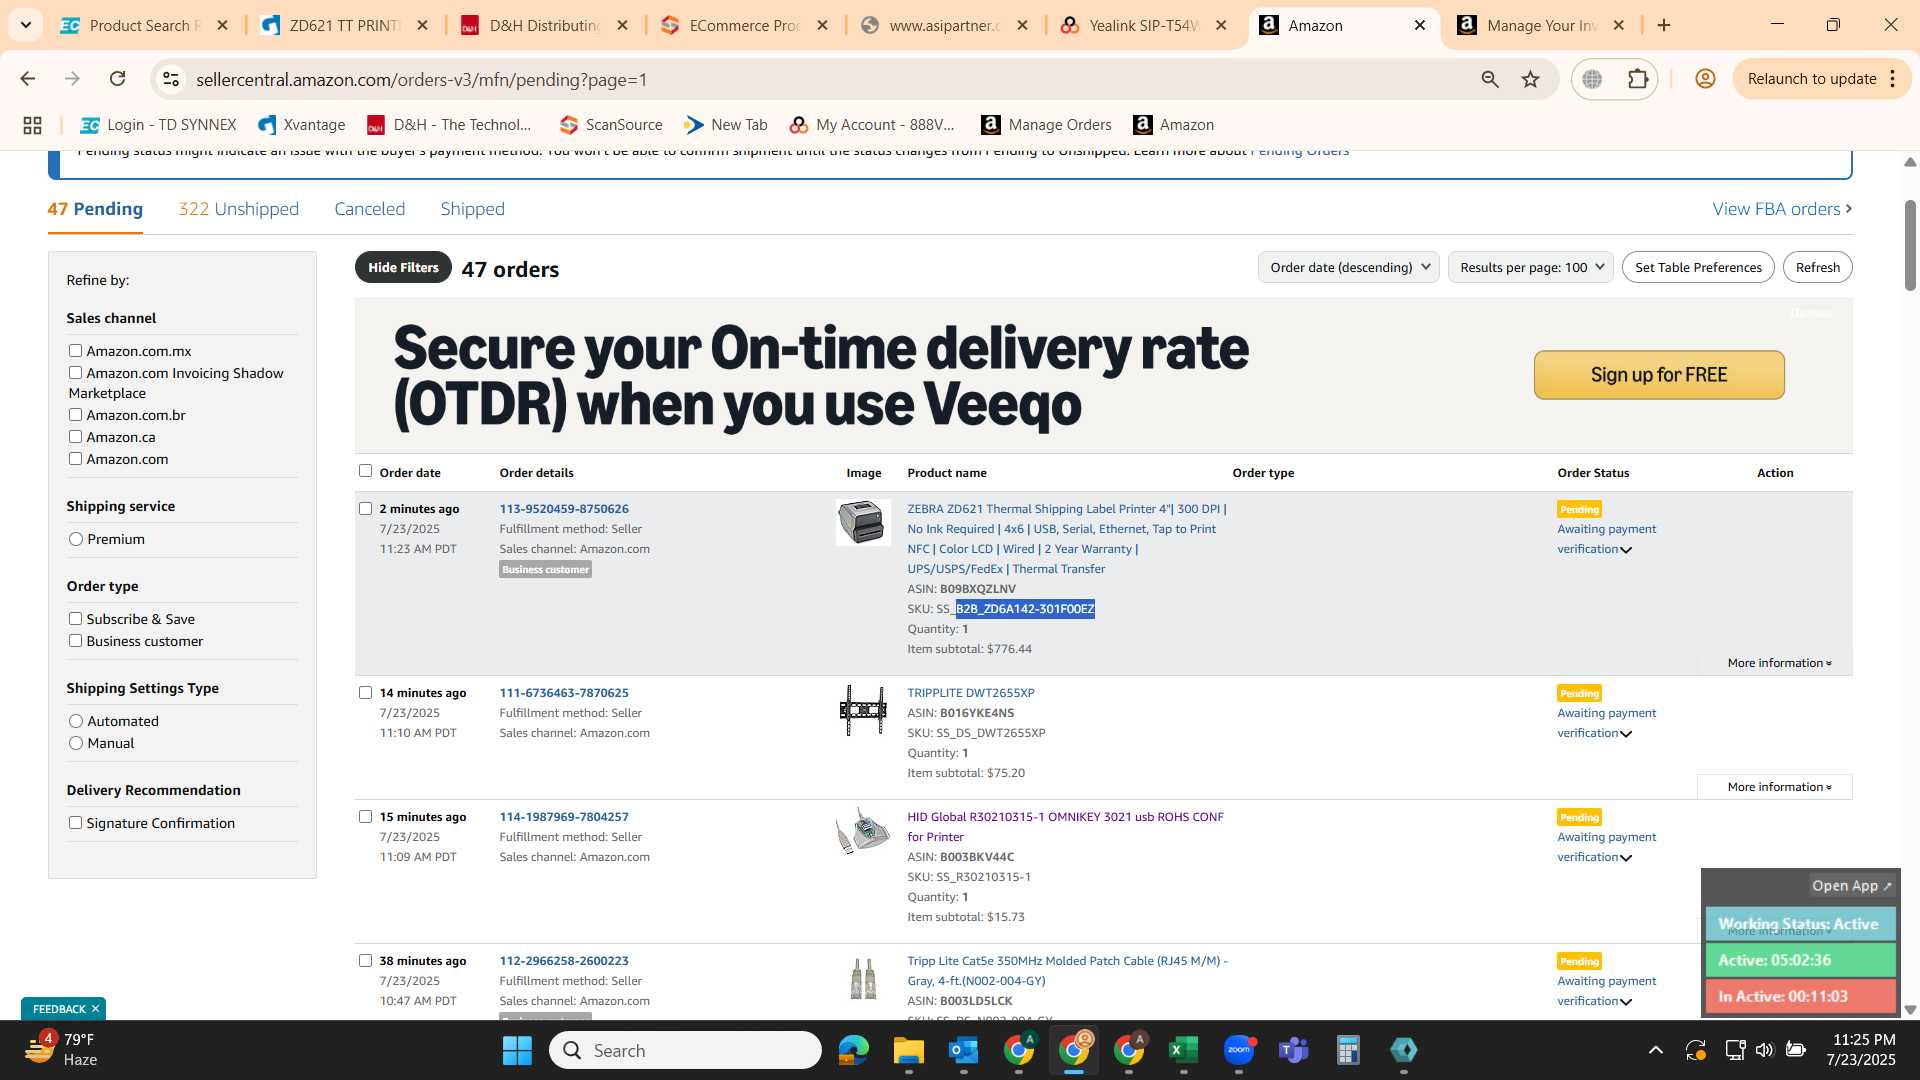The height and width of the screenshot is (1080, 1920).
Task: Refresh the orders list
Action: 1817,267
